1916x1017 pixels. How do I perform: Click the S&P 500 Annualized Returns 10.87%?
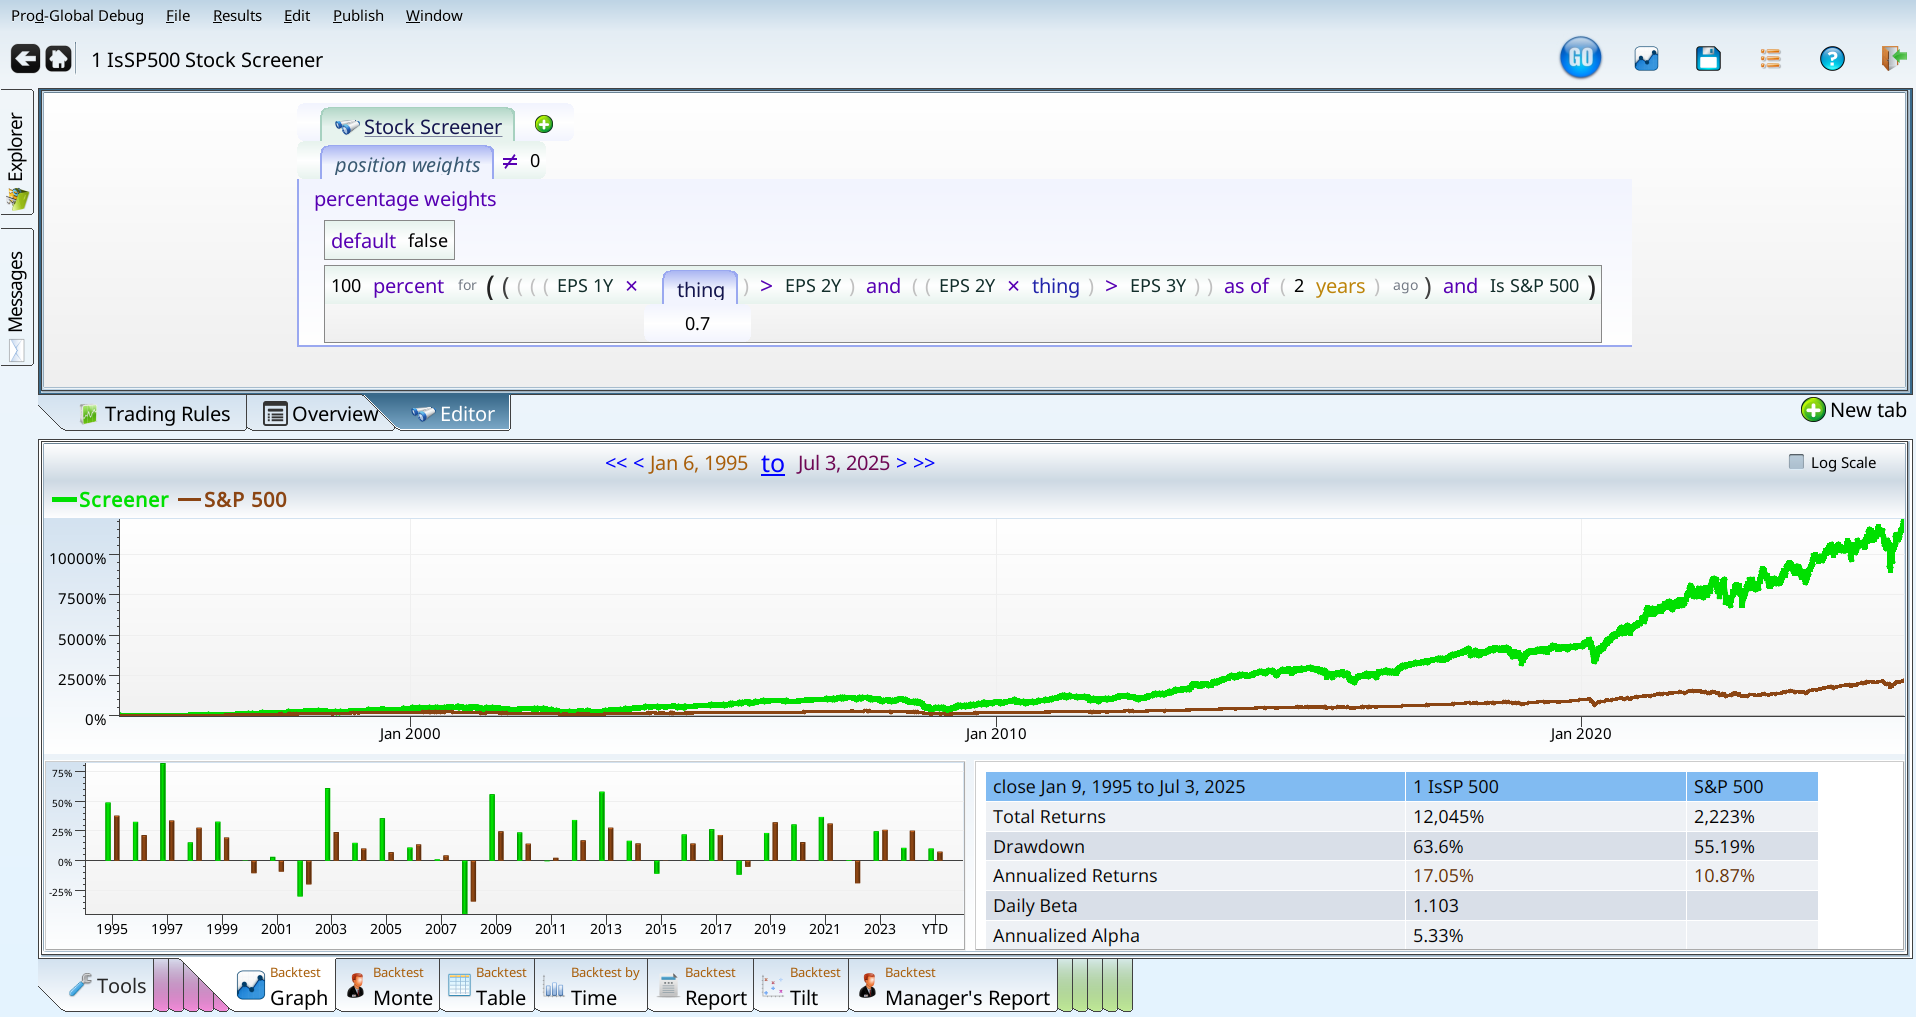[x=1751, y=875]
